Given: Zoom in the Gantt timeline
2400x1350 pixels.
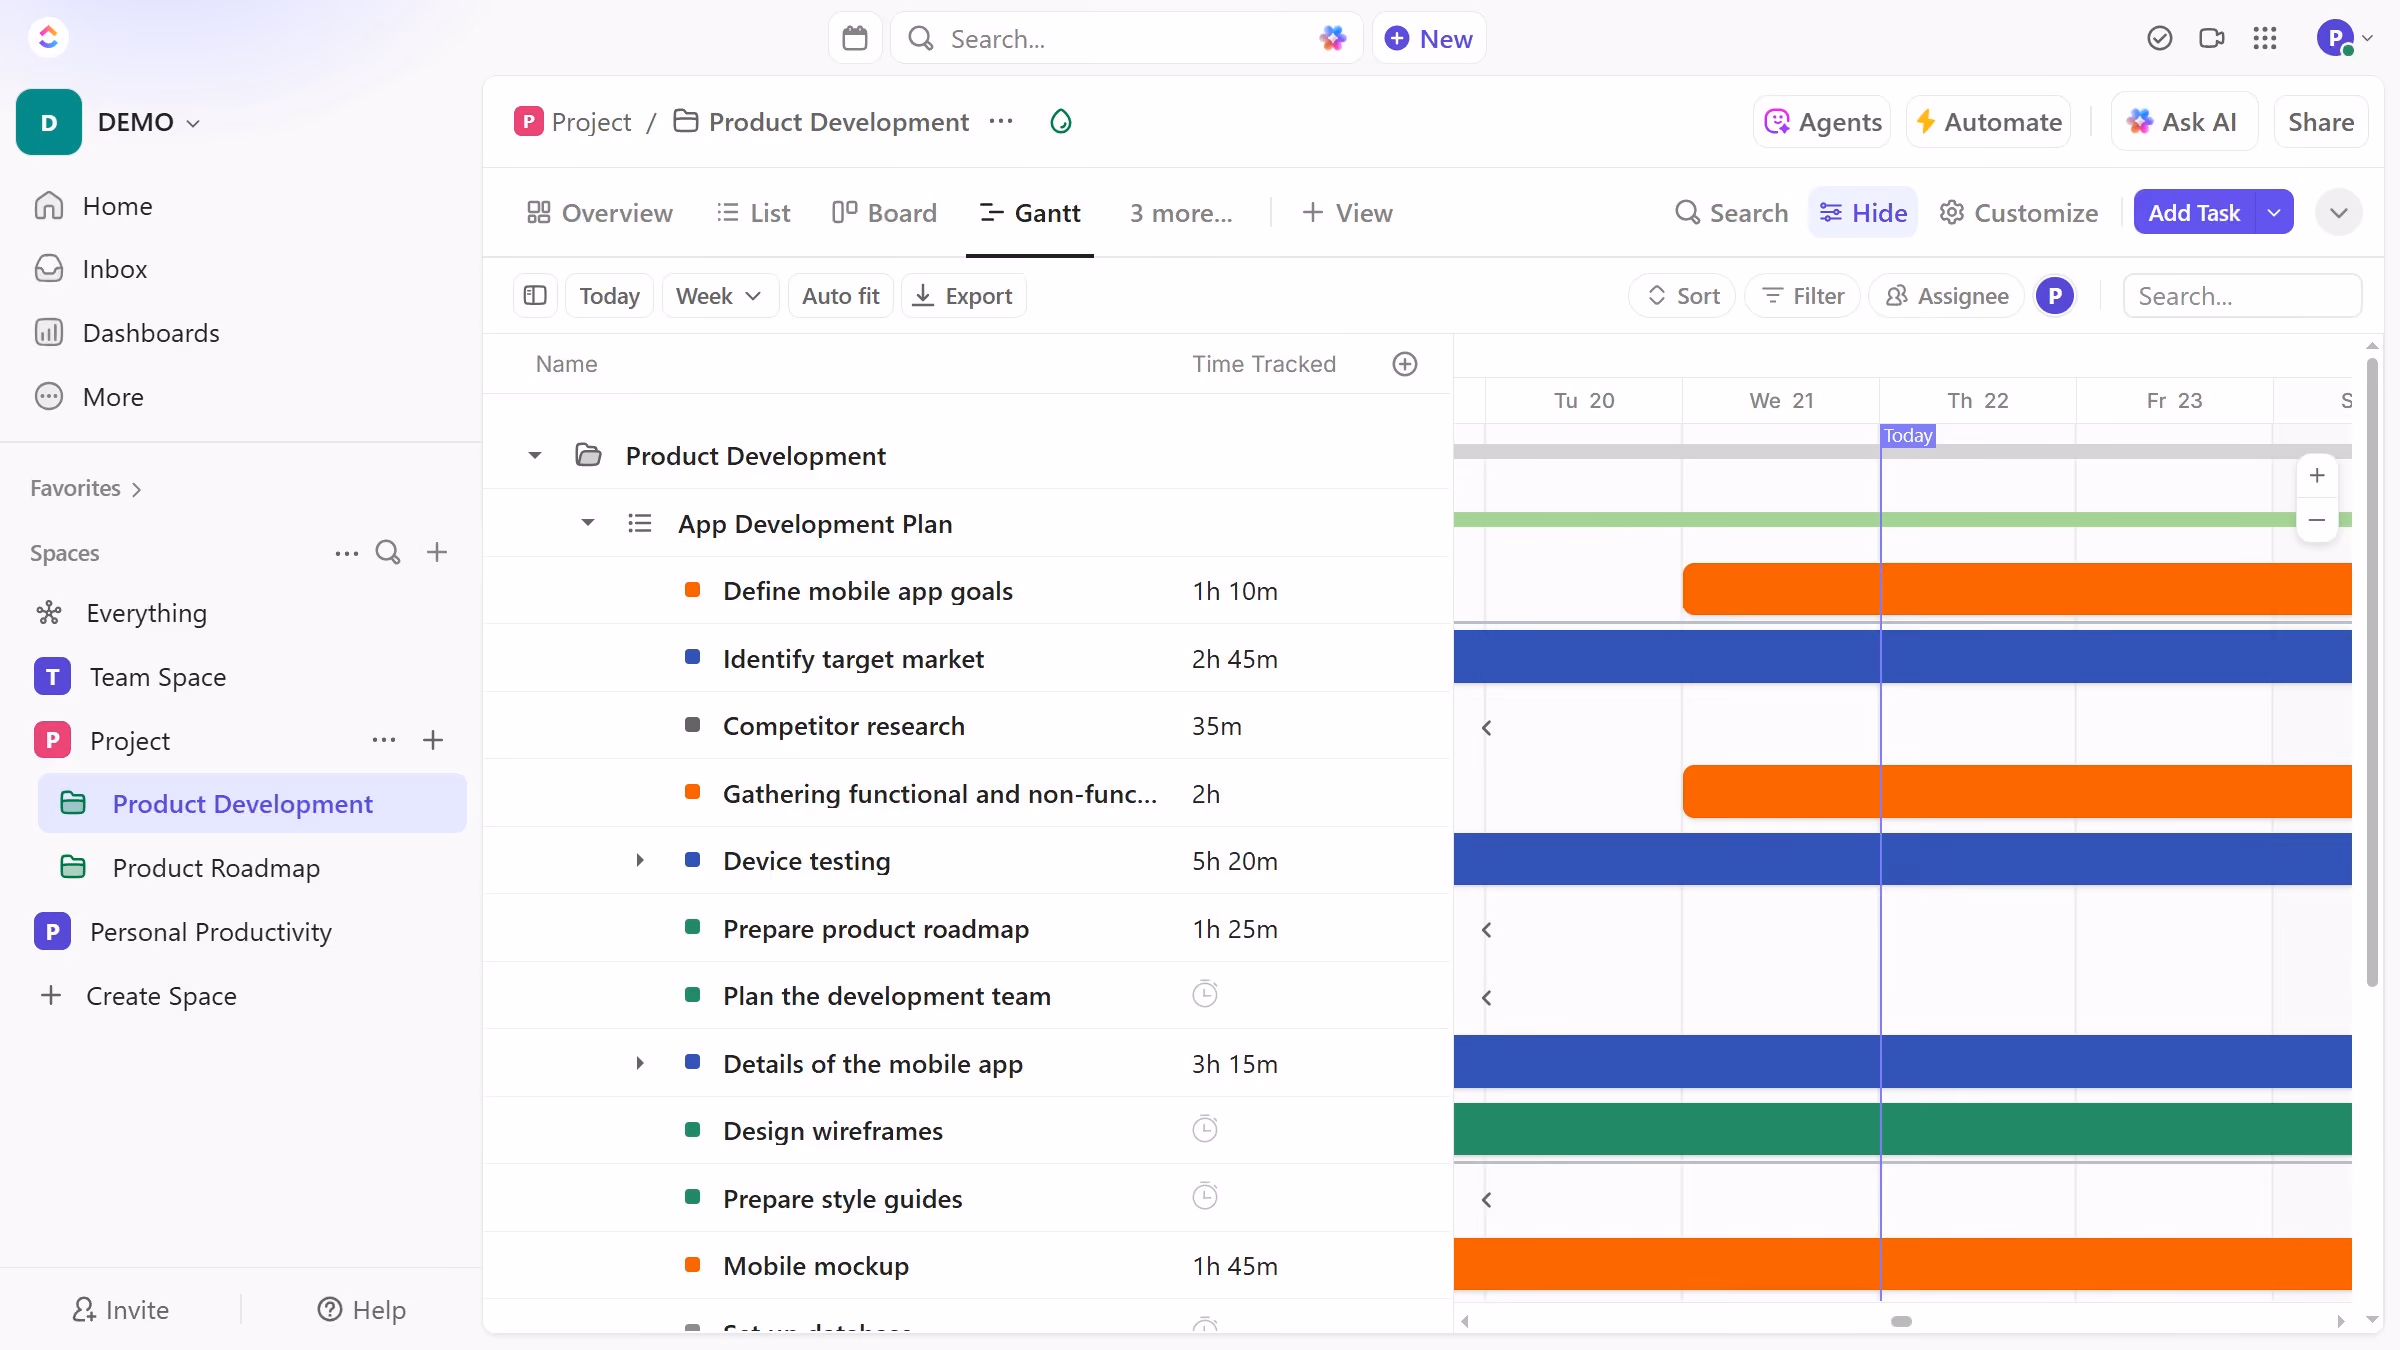Looking at the screenshot, I should tap(2317, 476).
